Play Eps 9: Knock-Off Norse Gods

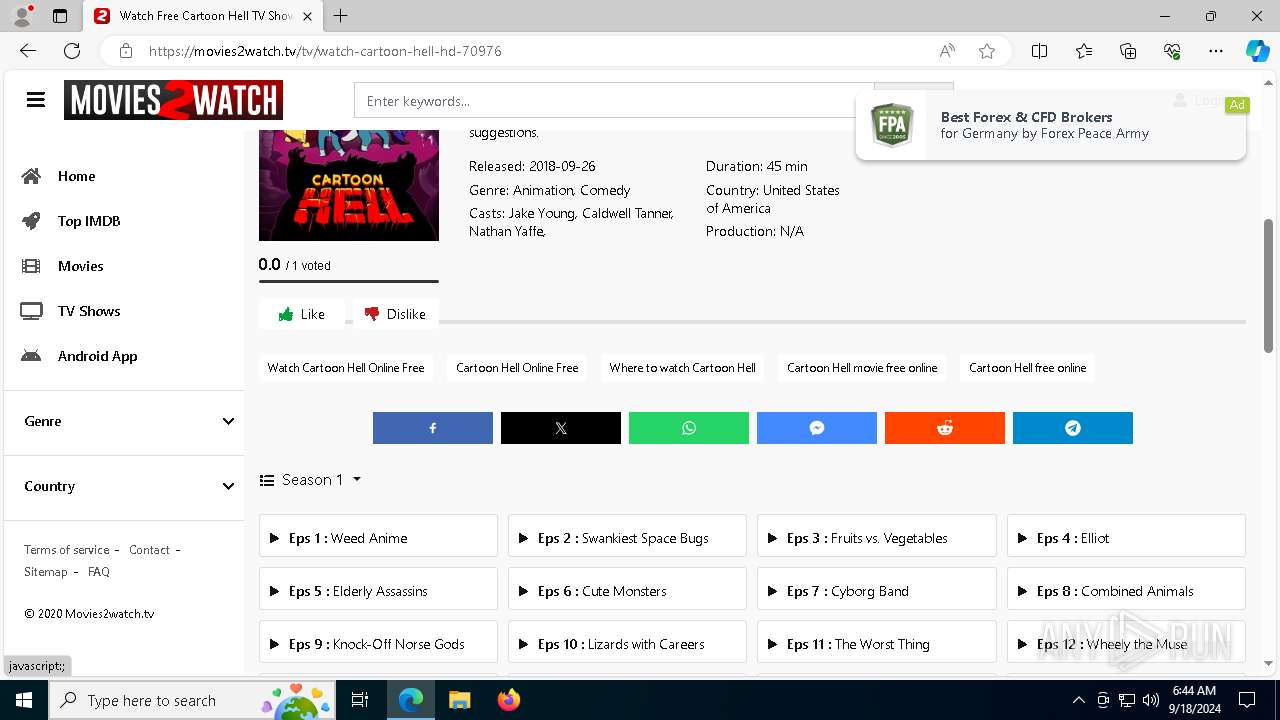pos(378,642)
